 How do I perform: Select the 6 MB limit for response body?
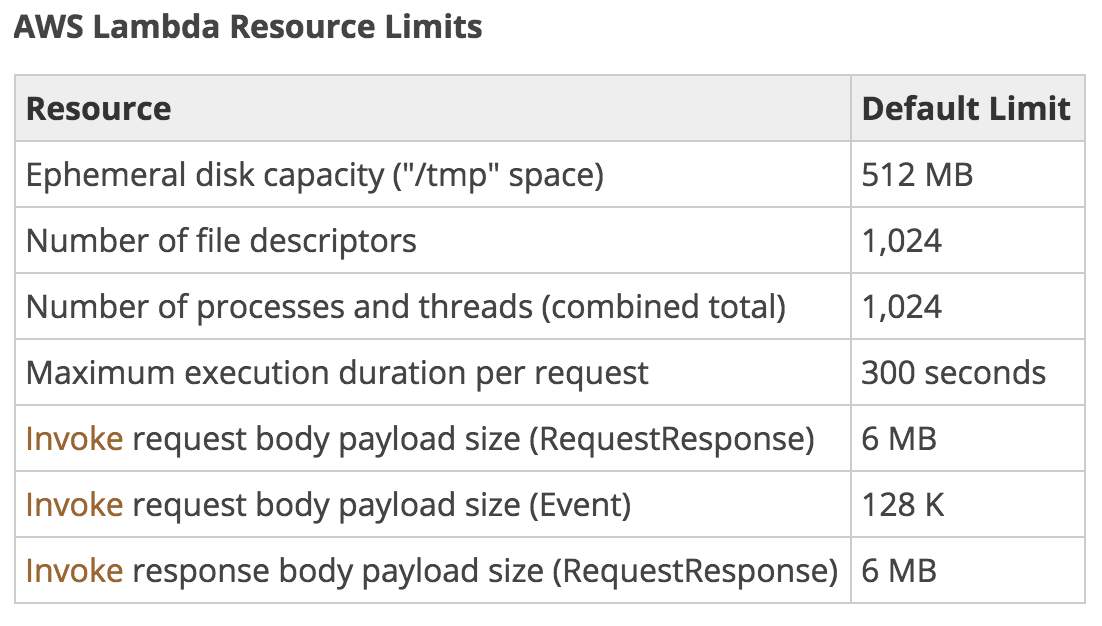click(x=898, y=571)
